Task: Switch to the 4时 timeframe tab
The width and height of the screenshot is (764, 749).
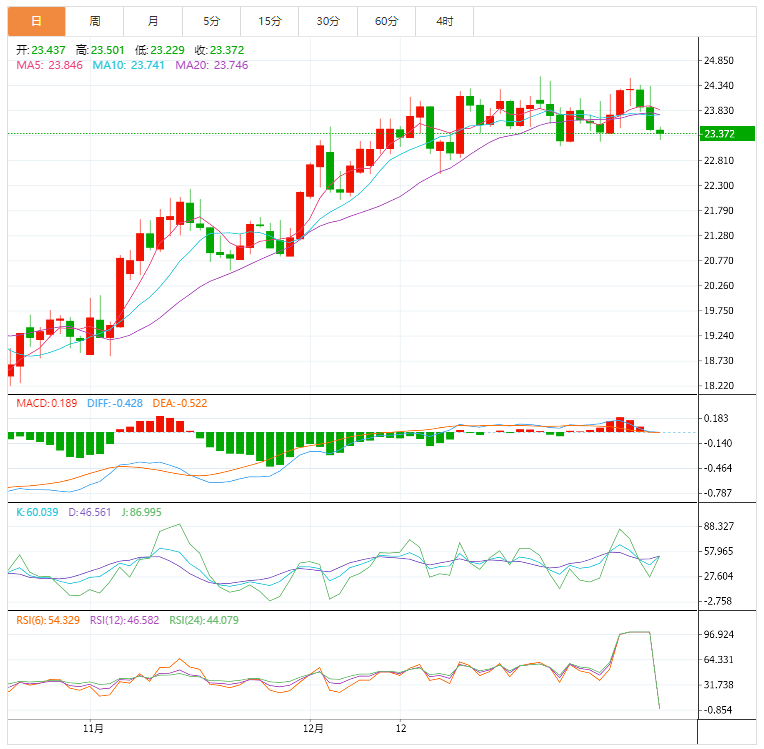Action: (444, 21)
